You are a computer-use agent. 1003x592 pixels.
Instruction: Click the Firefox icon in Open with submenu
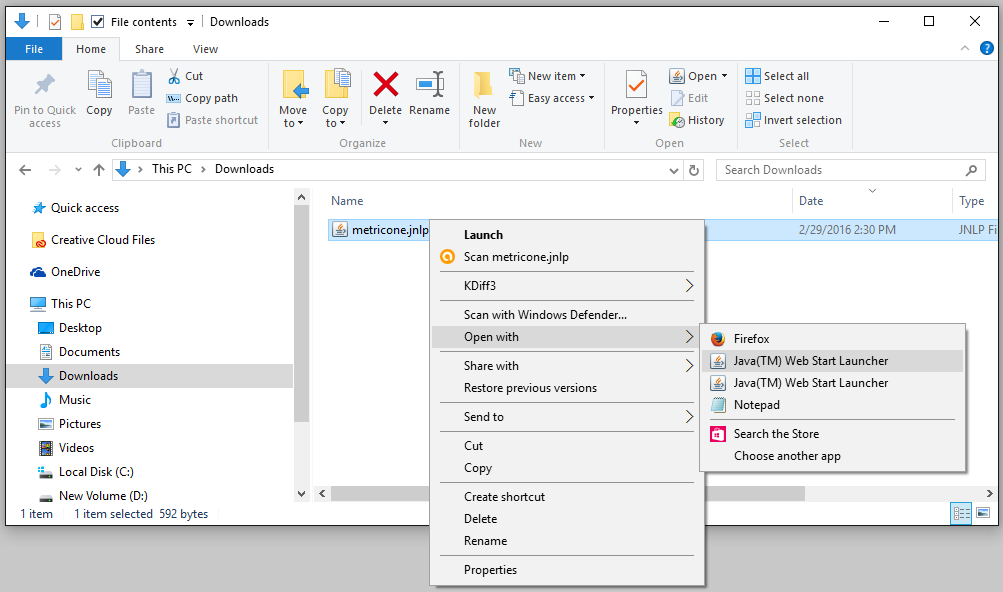tap(718, 339)
